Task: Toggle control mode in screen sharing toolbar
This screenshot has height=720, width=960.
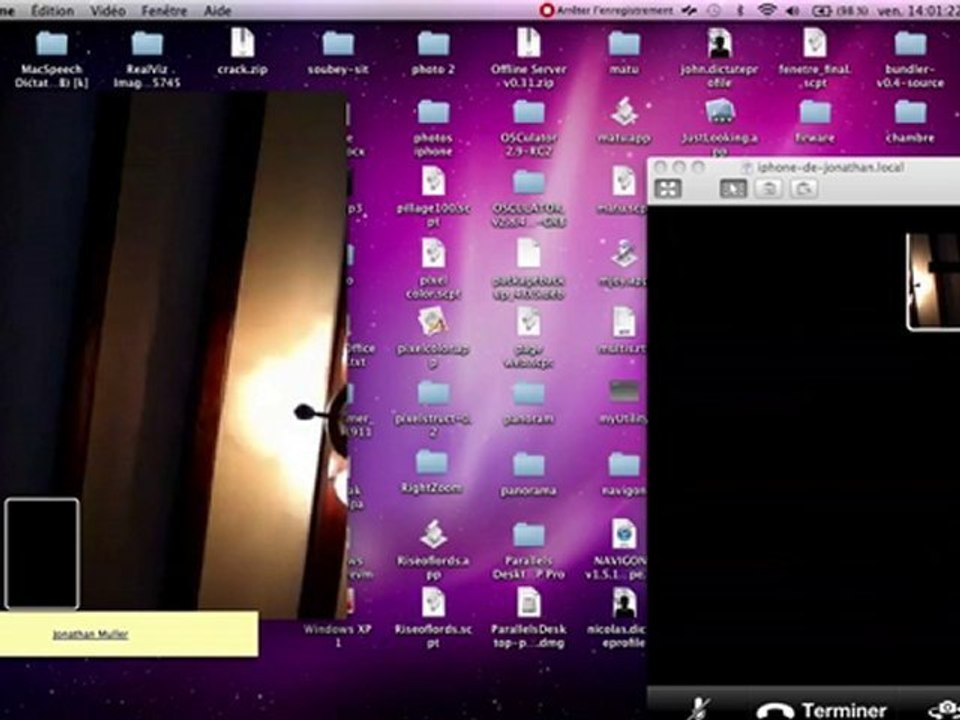Action: 733,189
